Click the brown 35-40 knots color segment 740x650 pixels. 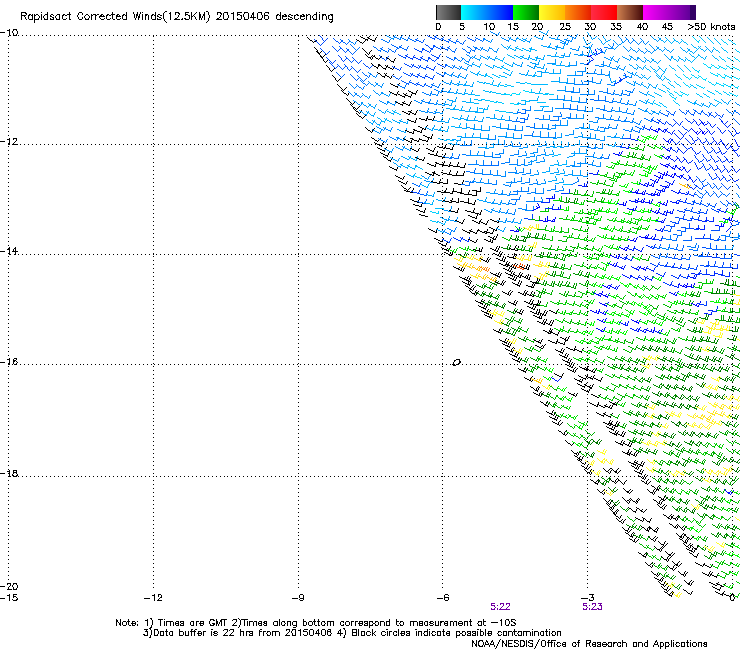tap(630, 12)
